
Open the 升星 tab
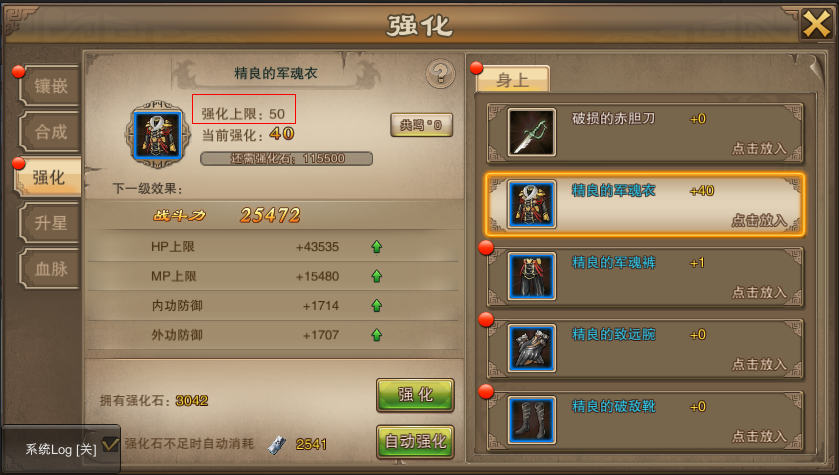pos(50,223)
